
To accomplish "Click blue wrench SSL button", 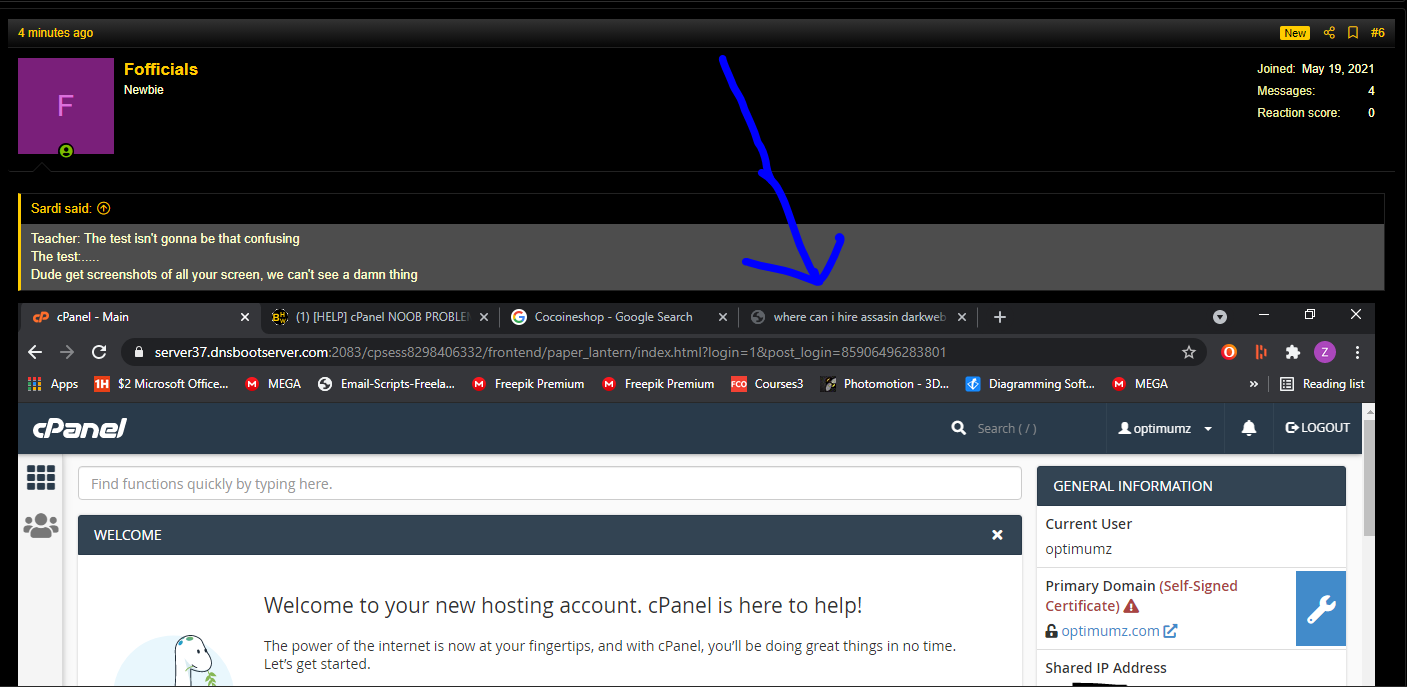I will (1321, 608).
